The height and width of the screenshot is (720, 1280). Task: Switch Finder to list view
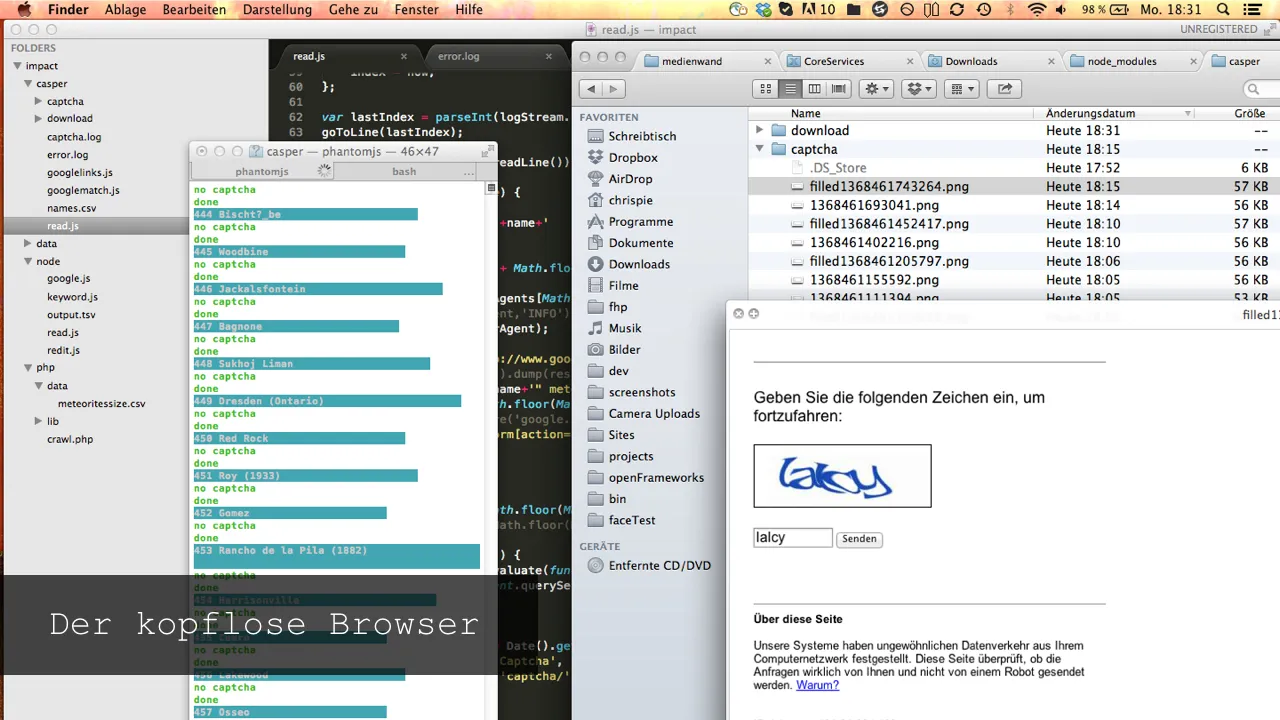click(790, 89)
